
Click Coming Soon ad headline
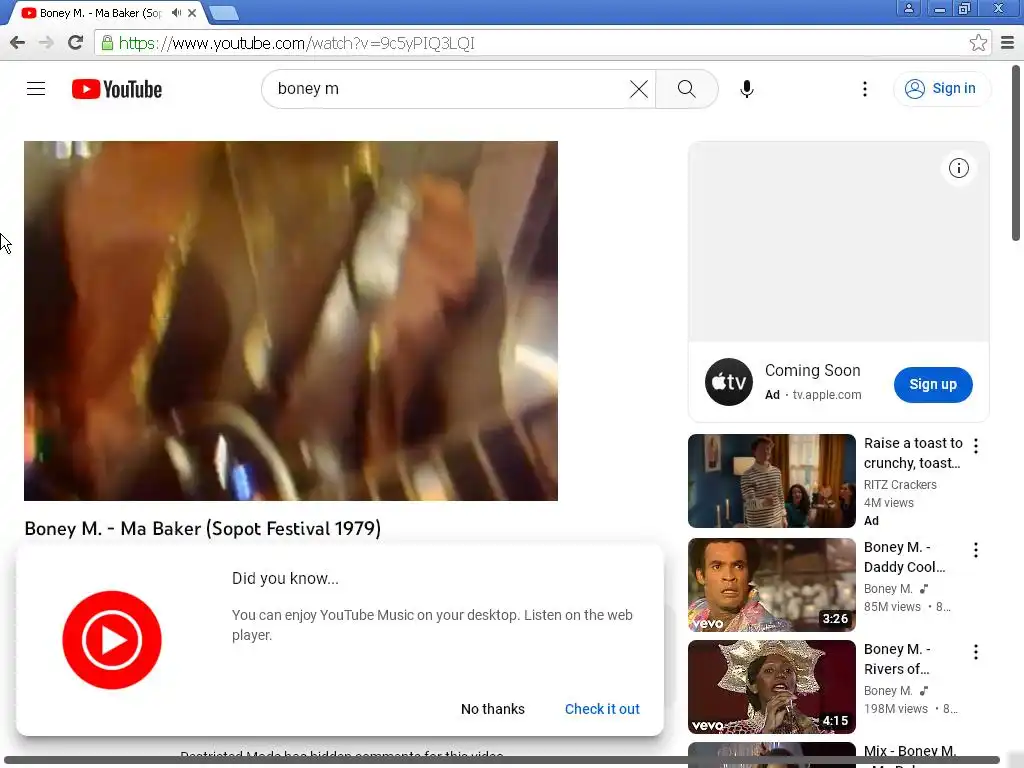tap(812, 370)
